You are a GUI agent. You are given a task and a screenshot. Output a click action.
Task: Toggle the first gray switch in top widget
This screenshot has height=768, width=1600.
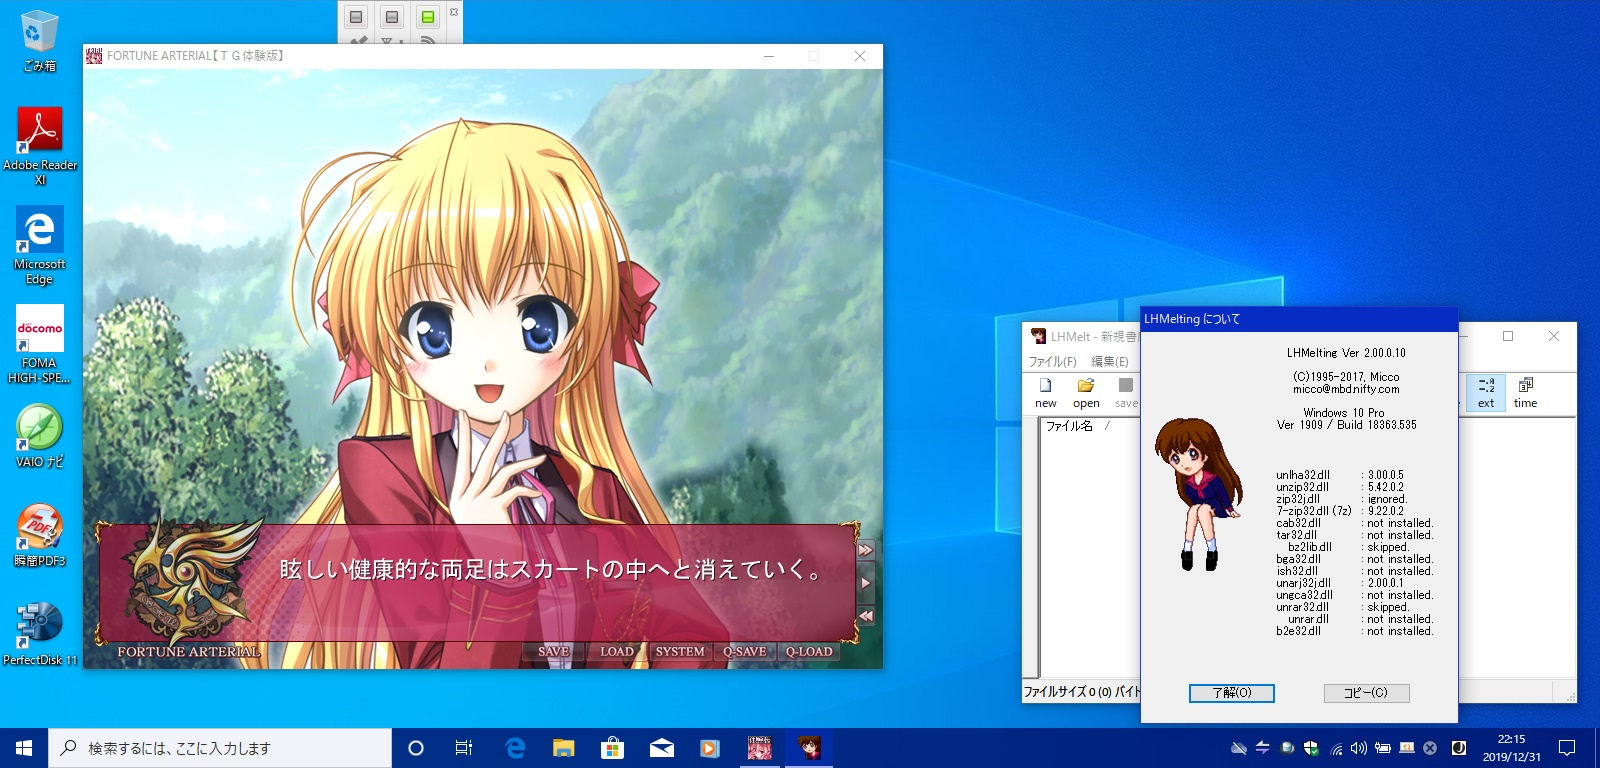pos(356,17)
